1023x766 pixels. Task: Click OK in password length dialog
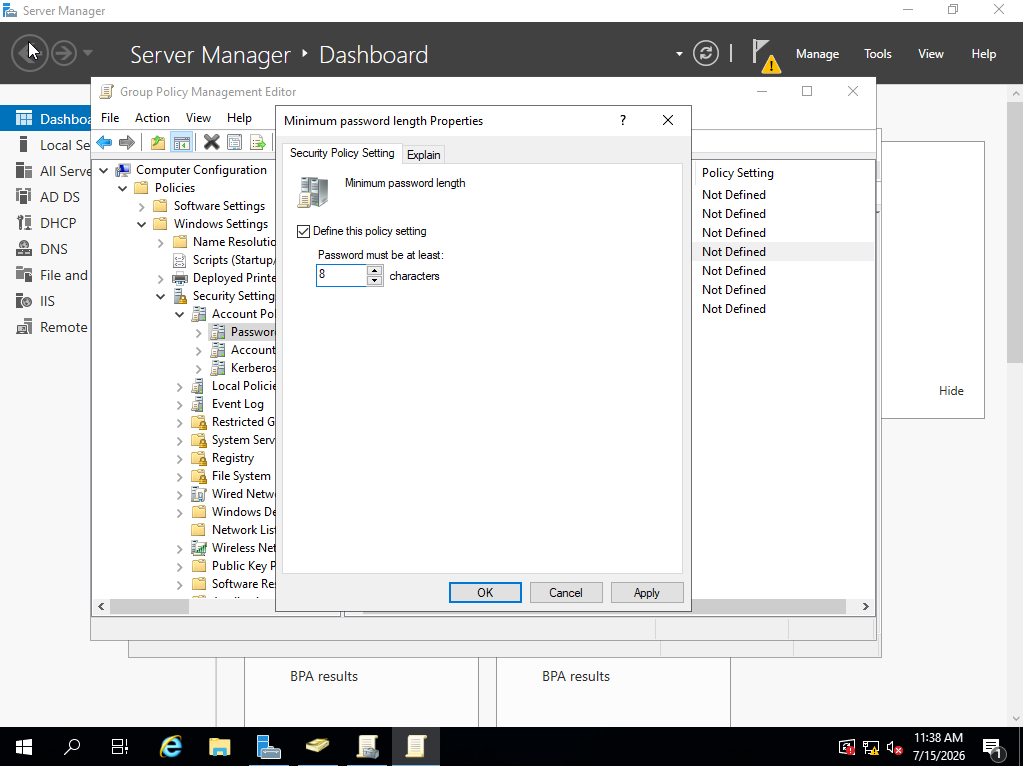(x=485, y=592)
